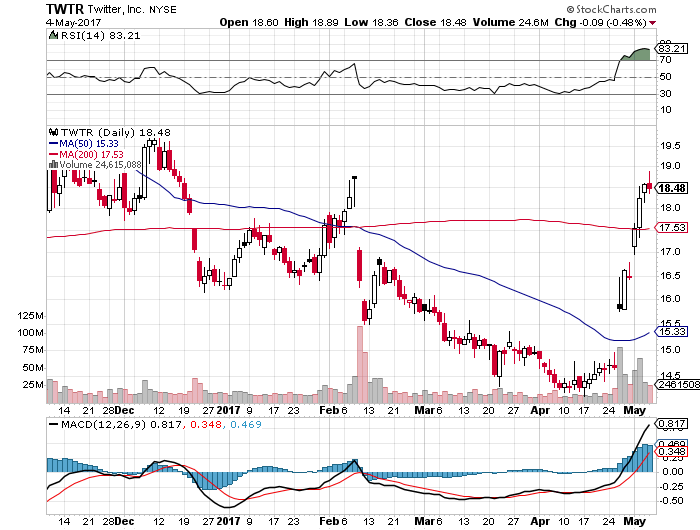The height and width of the screenshot is (530, 700).
Task: Click the blue 0.469 histogram value in MACD legend
Action: tap(246, 425)
